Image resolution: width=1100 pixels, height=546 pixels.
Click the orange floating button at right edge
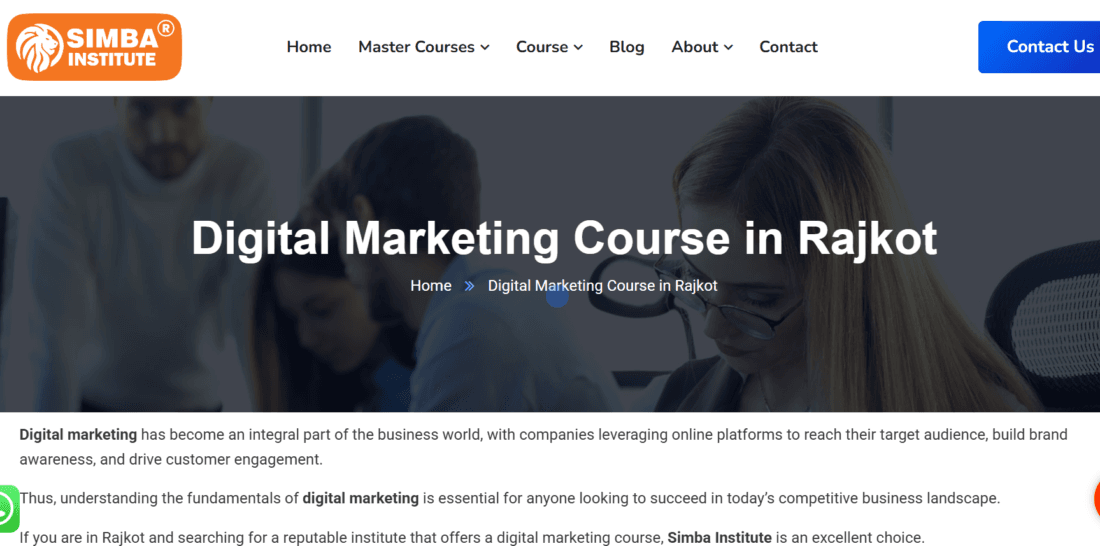click(x=1096, y=498)
